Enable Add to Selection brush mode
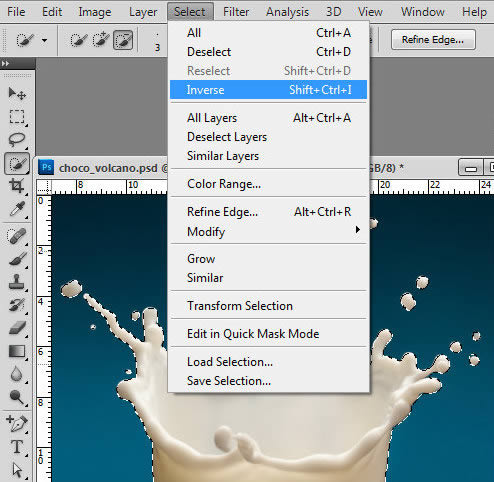Screen dimensions: 494x482 (101, 40)
